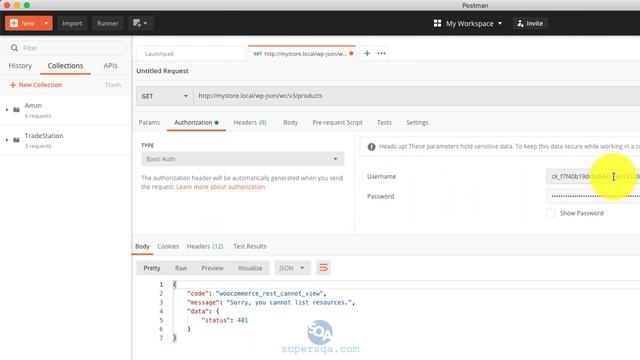Open the Runner
Screen dimensions: 640x360
(107, 23)
